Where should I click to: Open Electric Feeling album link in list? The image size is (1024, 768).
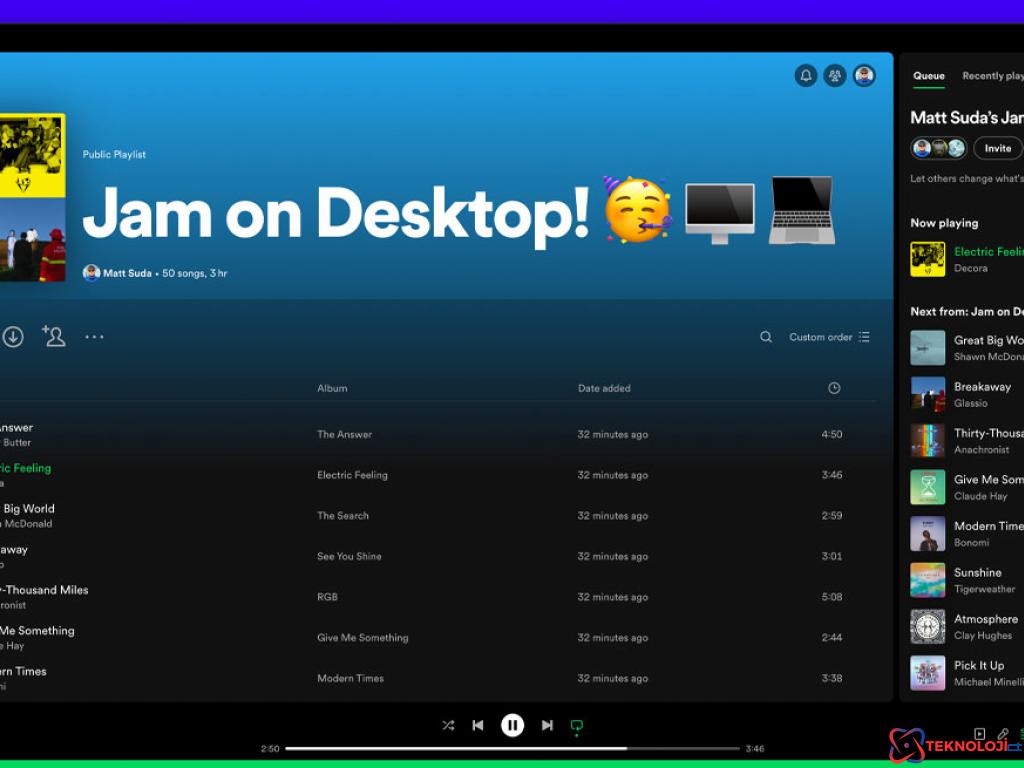(x=352, y=475)
